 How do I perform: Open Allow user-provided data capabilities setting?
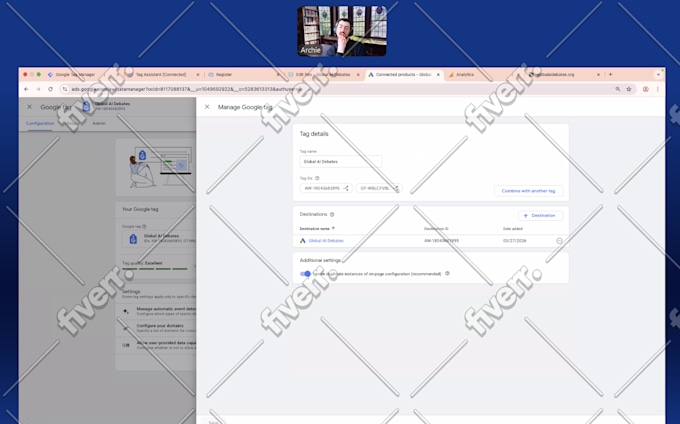[158, 345]
